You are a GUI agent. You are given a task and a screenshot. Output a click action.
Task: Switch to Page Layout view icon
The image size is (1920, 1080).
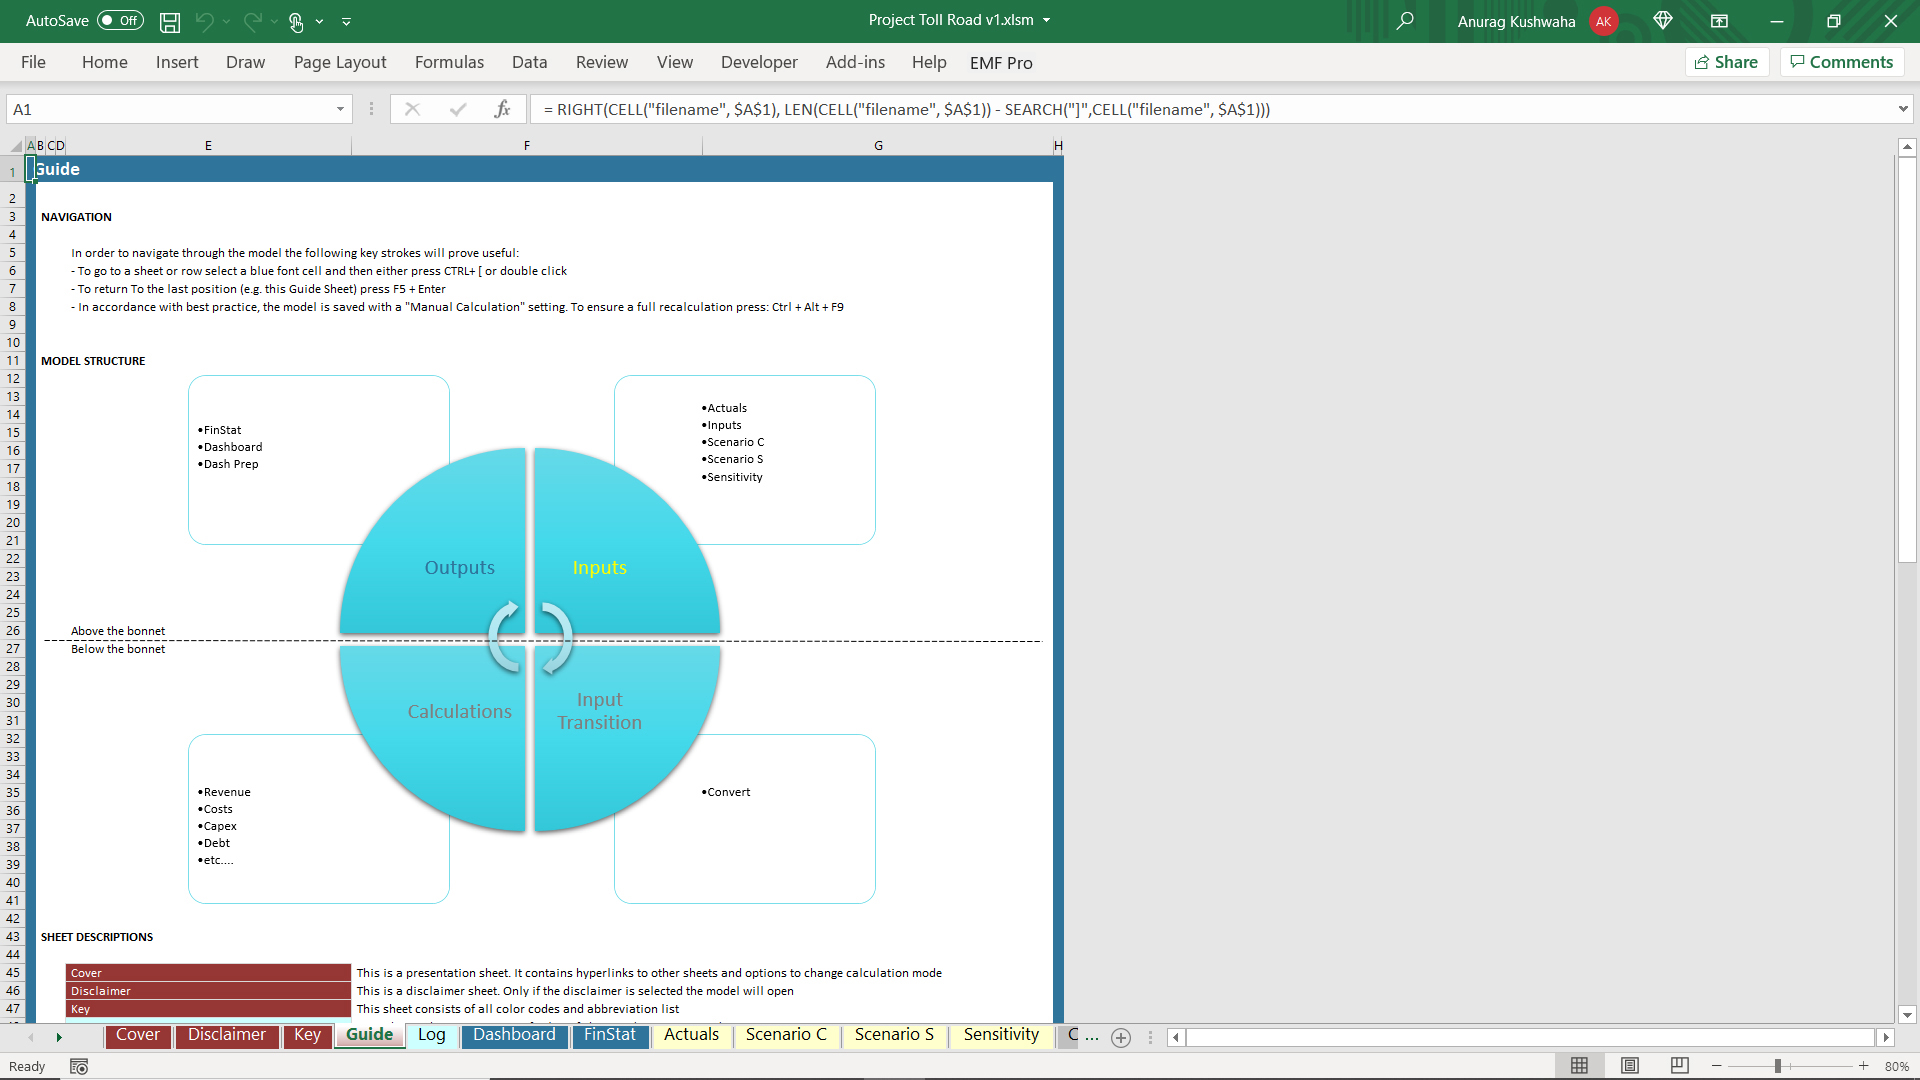1630,1066
